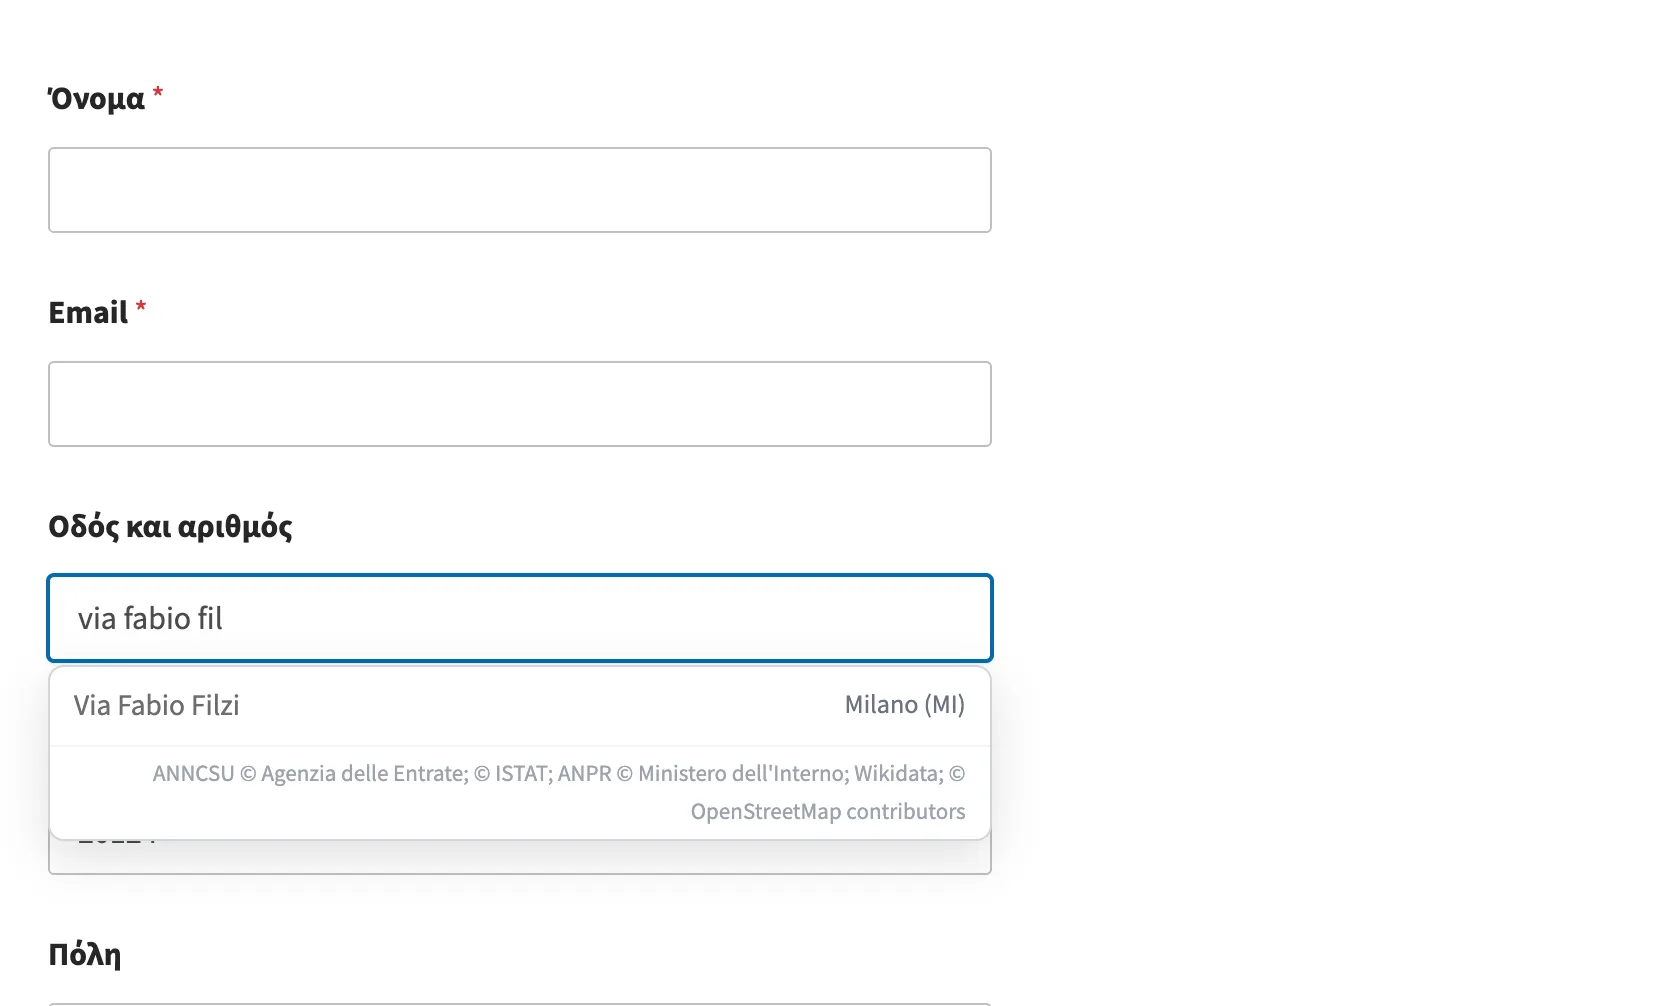Select the "Via Fabio Filzi" suggestion
Viewport: 1668px width, 1006px height.
(520, 706)
